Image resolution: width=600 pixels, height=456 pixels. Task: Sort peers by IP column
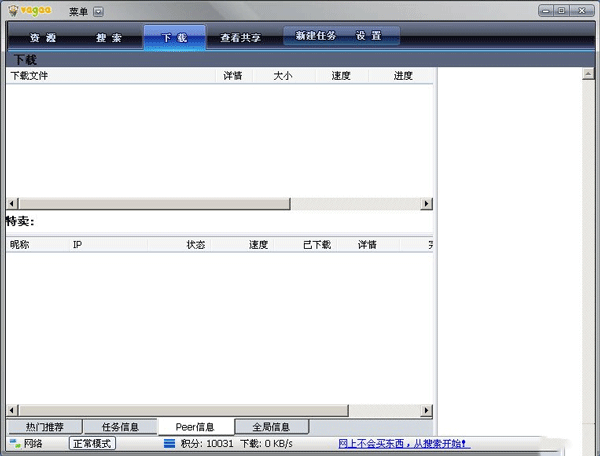click(x=109, y=244)
